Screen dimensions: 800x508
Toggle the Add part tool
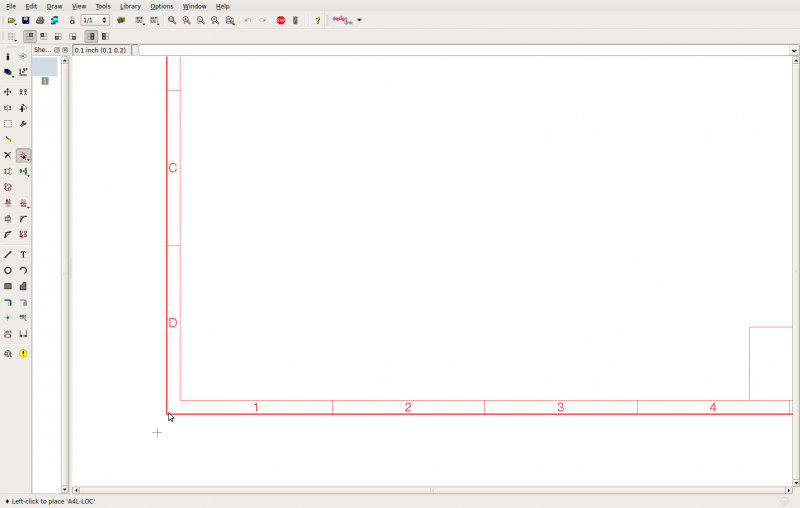click(x=23, y=156)
